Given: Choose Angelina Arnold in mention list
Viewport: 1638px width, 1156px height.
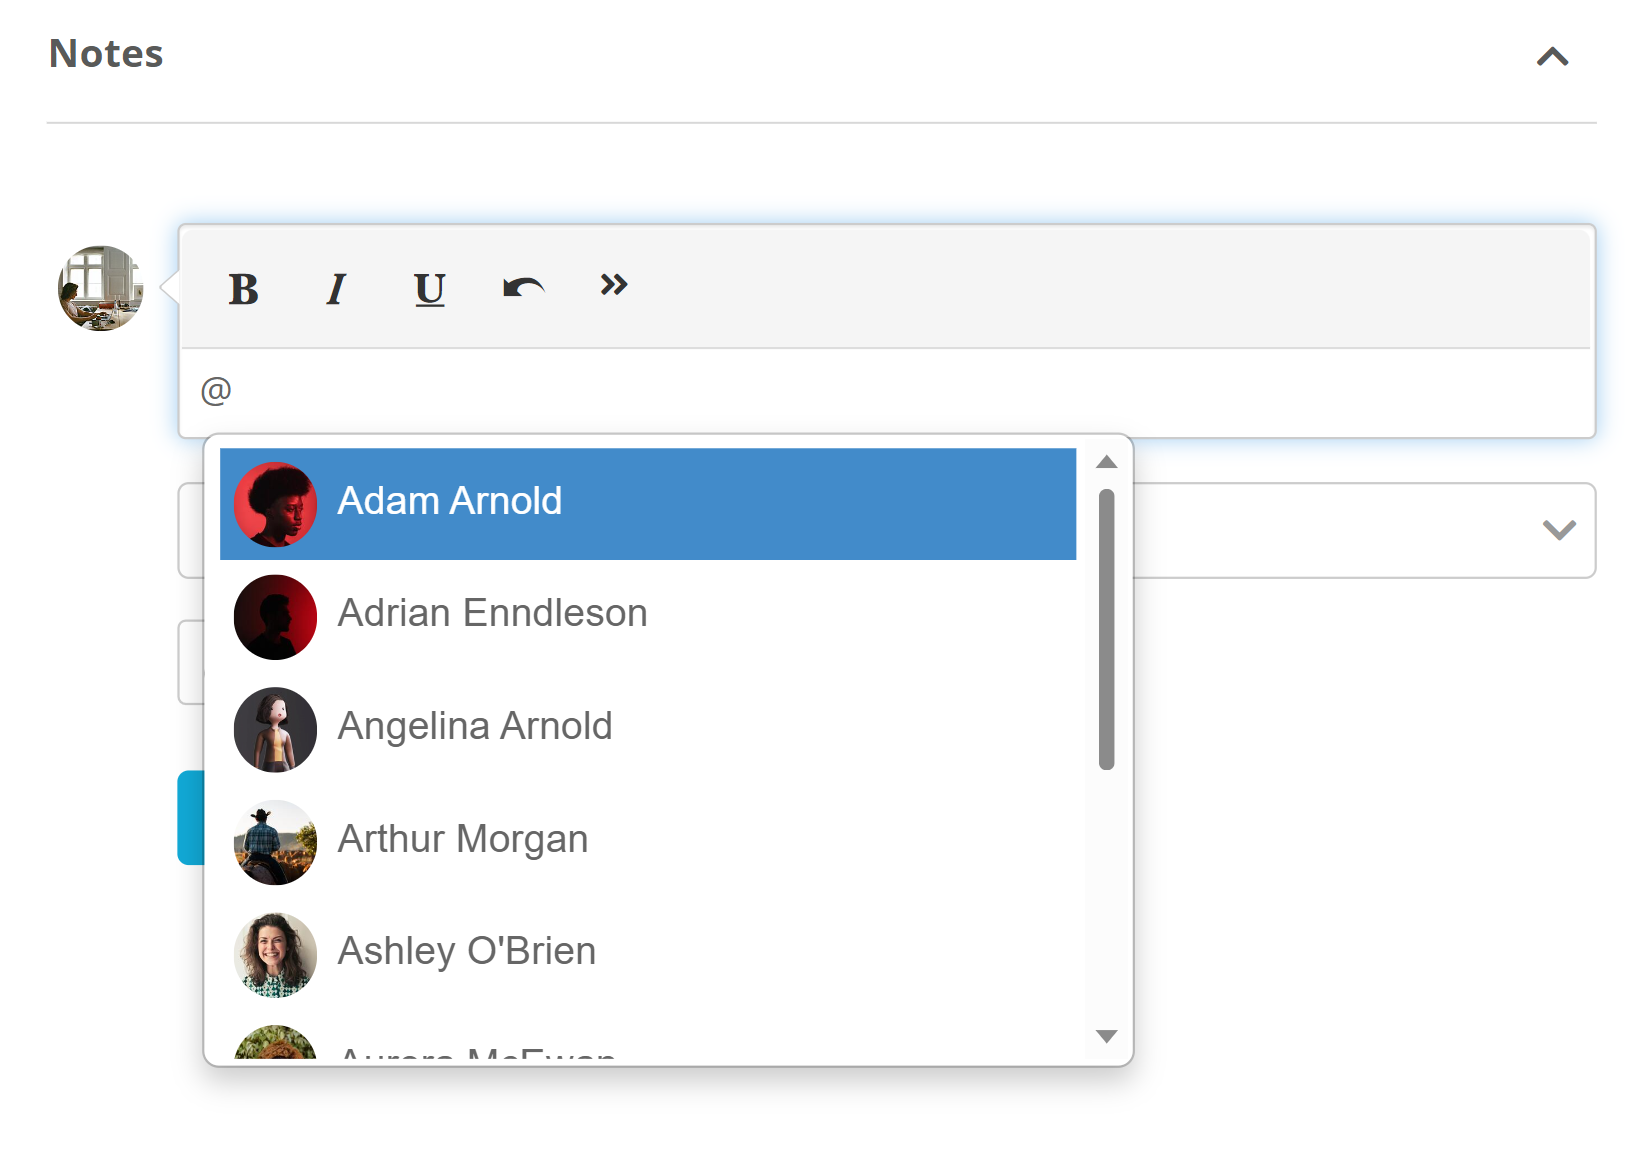Looking at the screenshot, I should point(648,729).
